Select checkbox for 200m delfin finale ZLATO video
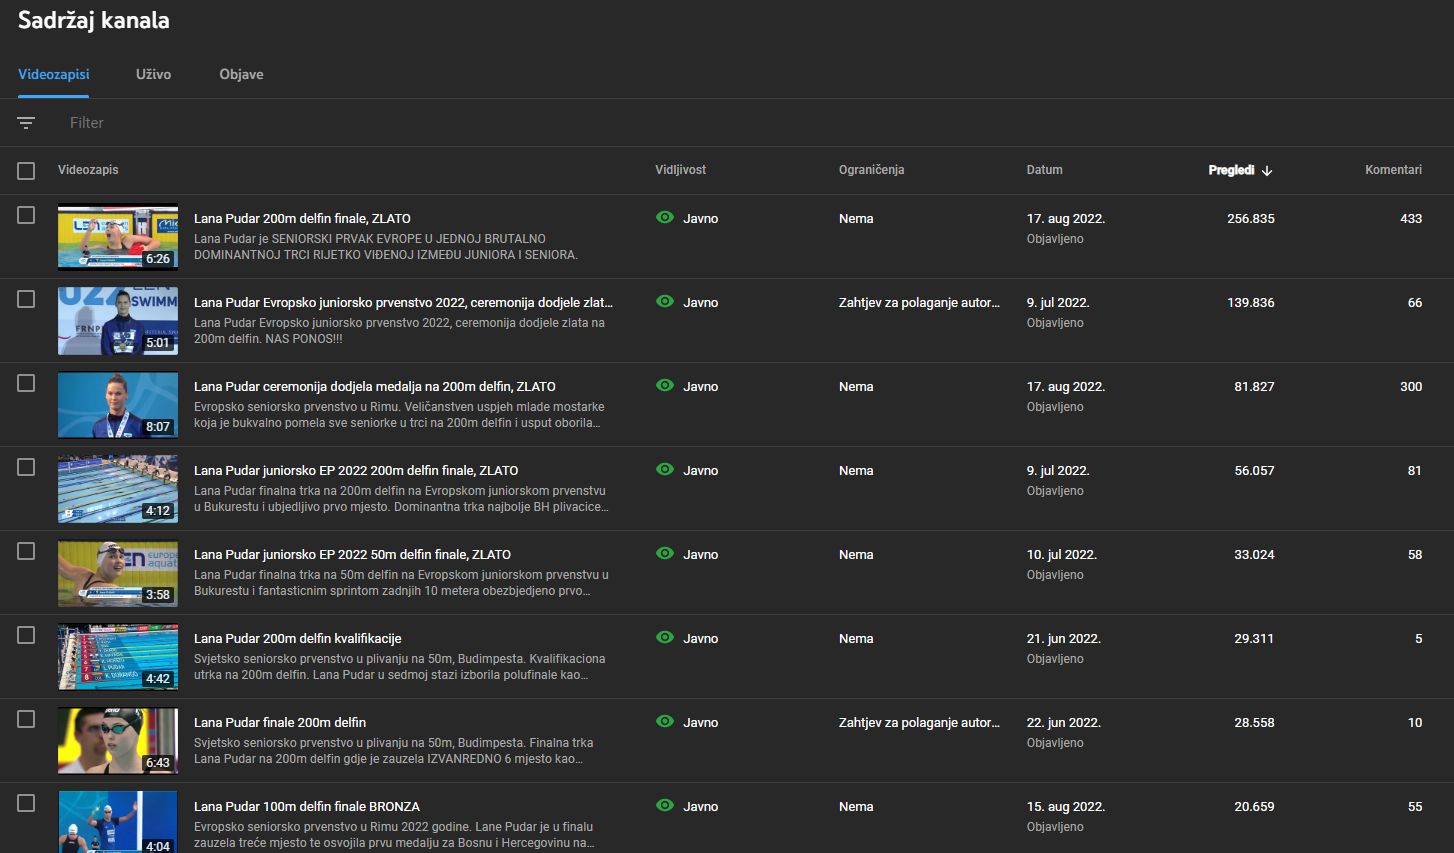Viewport: 1454px width, 853px height. (26, 215)
